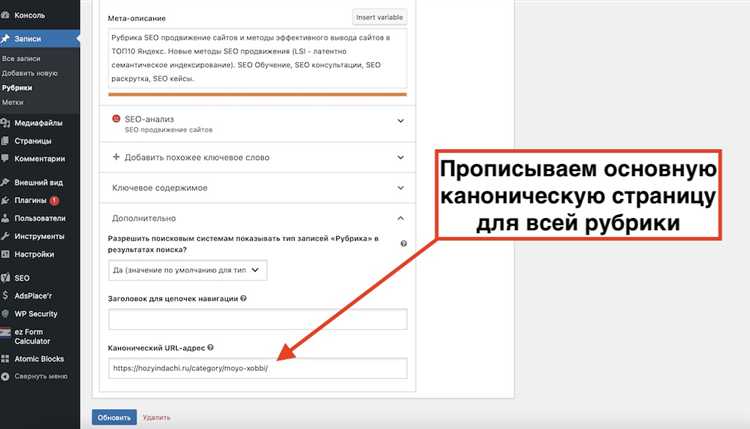Image resolution: width=750 pixels, height=429 pixels.
Task: Open help for search results visibility question
Action: tap(404, 243)
